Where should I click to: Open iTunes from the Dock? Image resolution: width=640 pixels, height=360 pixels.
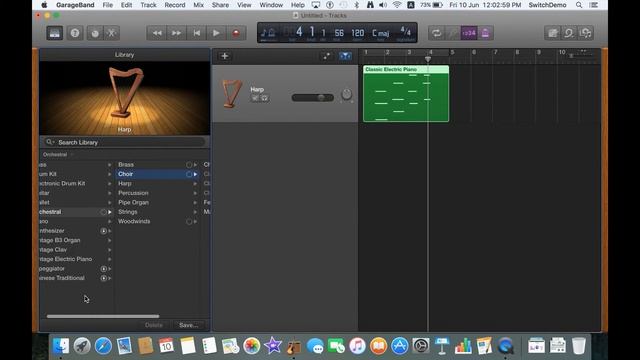(357, 346)
